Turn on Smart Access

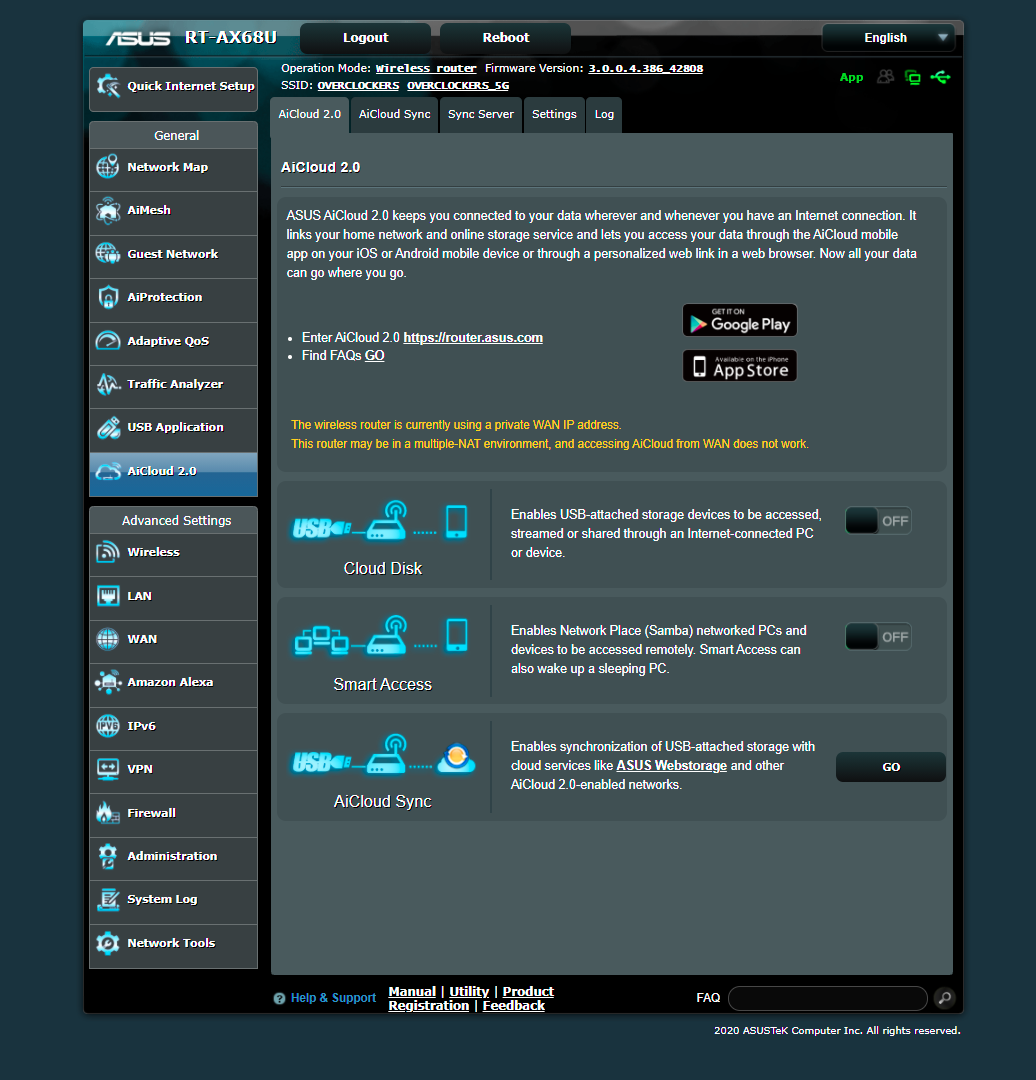[x=878, y=636]
